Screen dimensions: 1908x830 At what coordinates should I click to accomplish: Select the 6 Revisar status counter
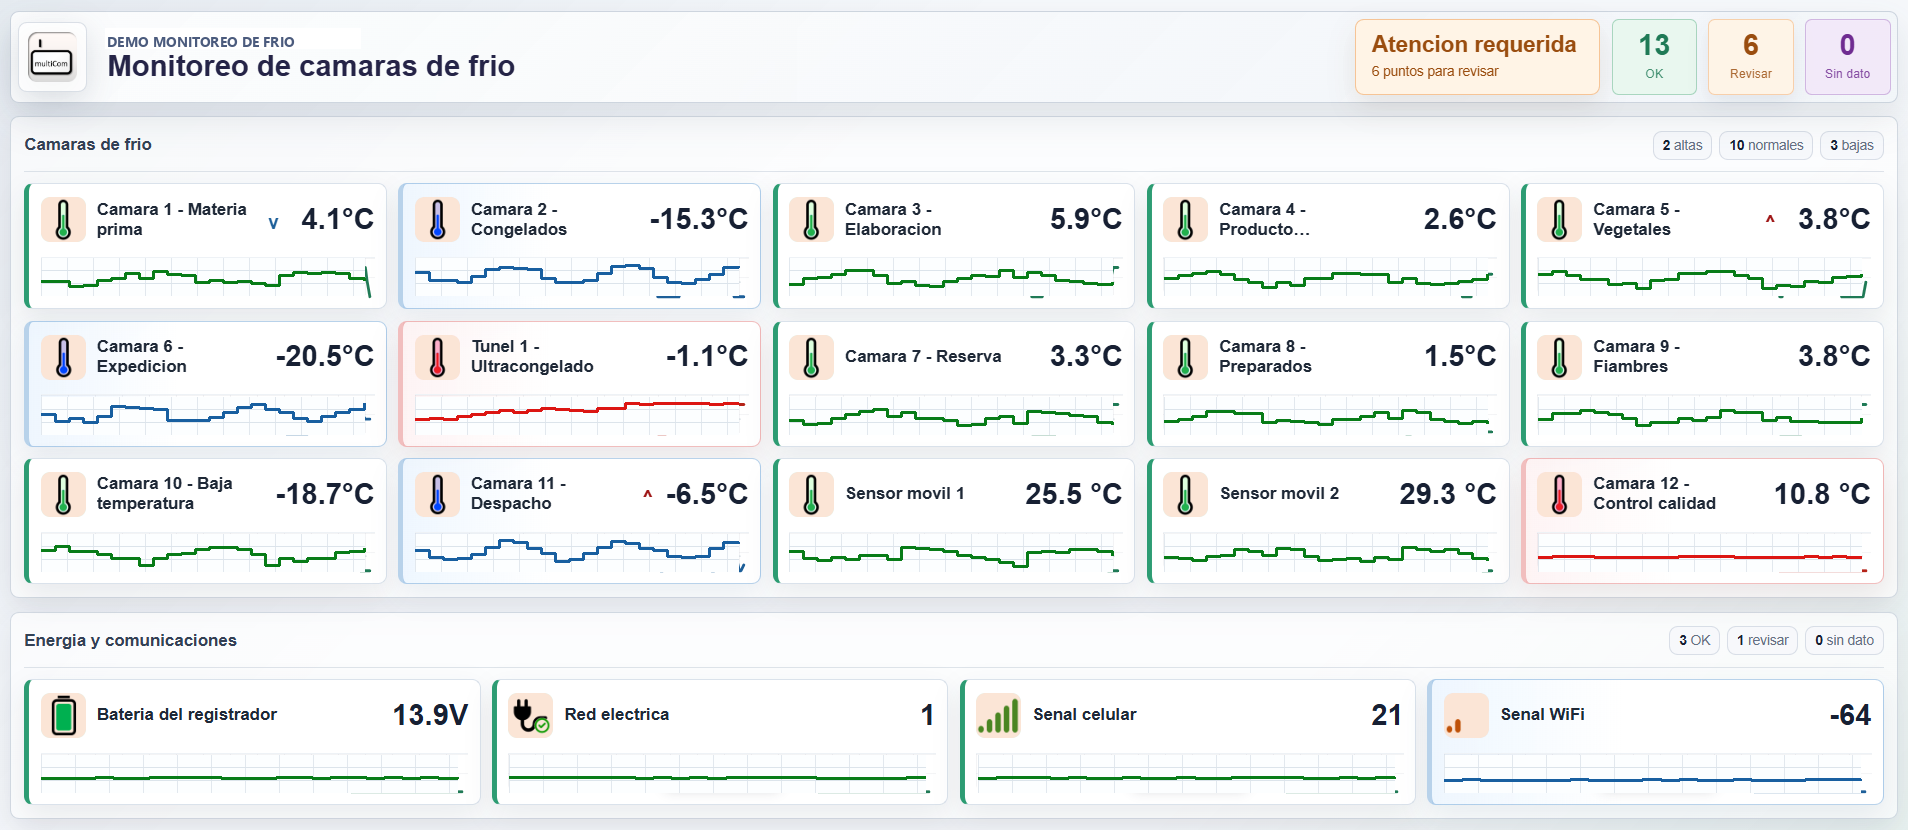pos(1750,57)
